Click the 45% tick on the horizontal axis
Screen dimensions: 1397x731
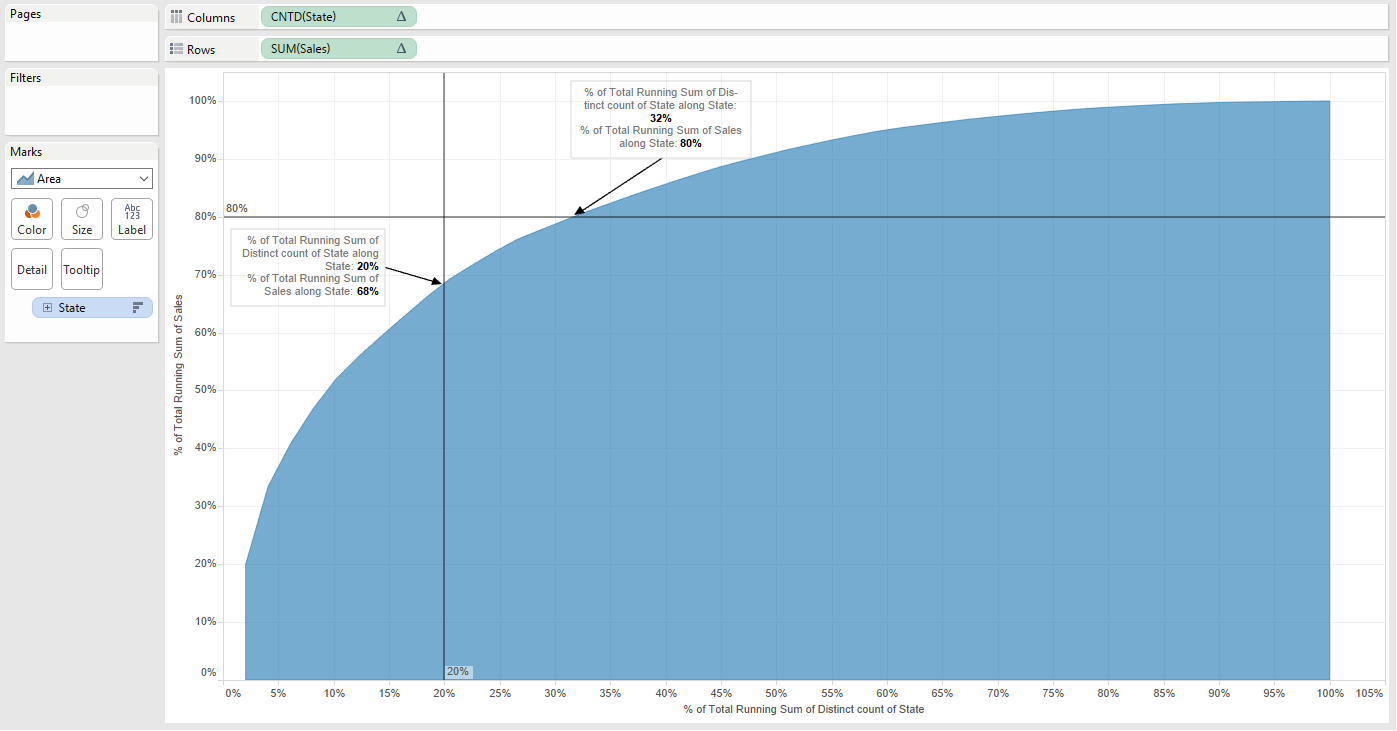(721, 693)
